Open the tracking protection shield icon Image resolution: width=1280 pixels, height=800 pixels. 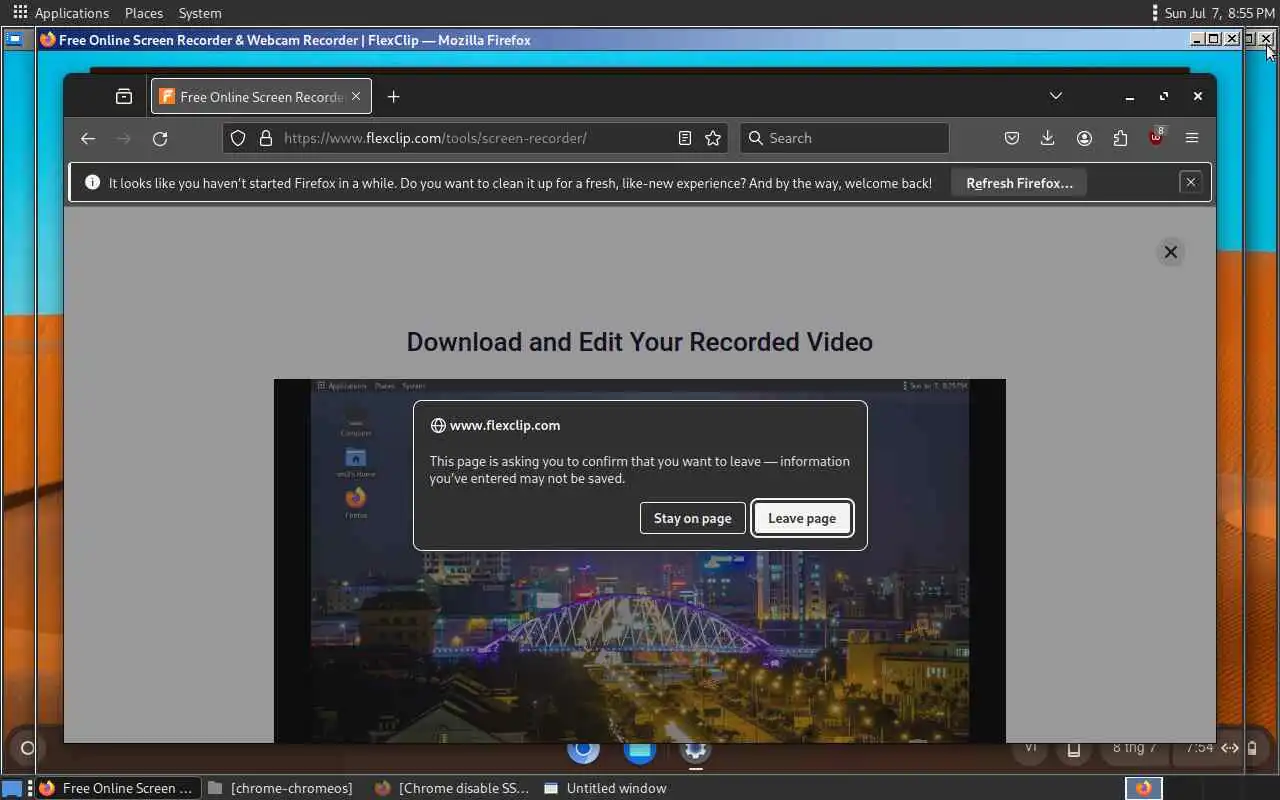[238, 138]
